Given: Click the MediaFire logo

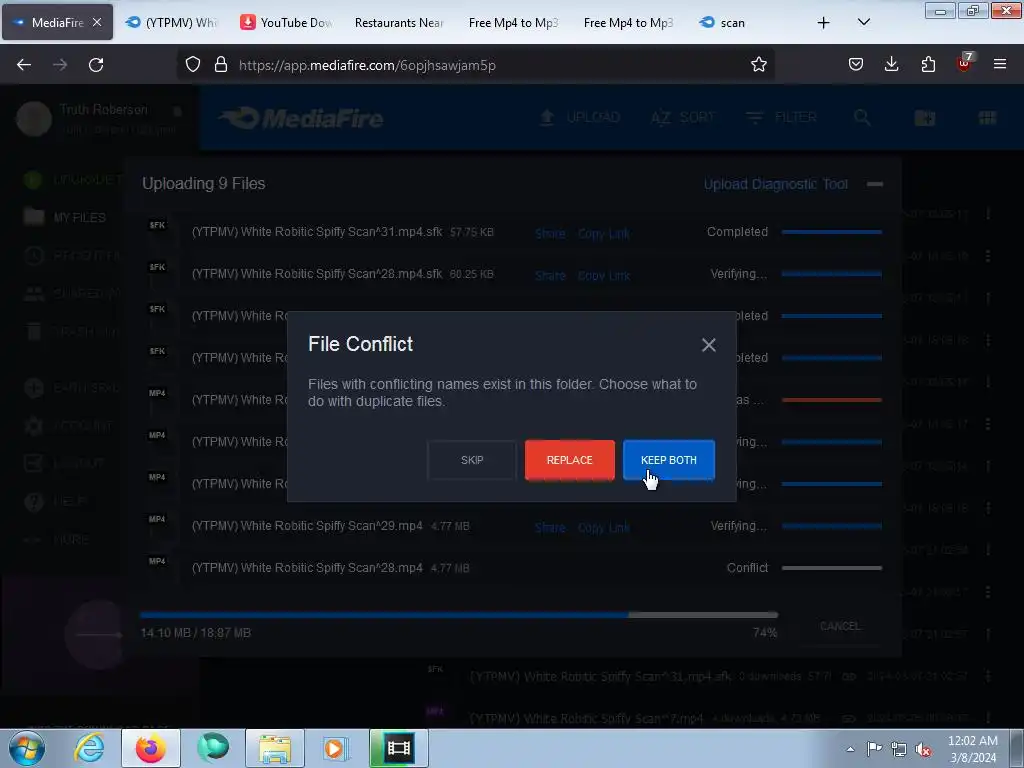Looking at the screenshot, I should (x=300, y=118).
